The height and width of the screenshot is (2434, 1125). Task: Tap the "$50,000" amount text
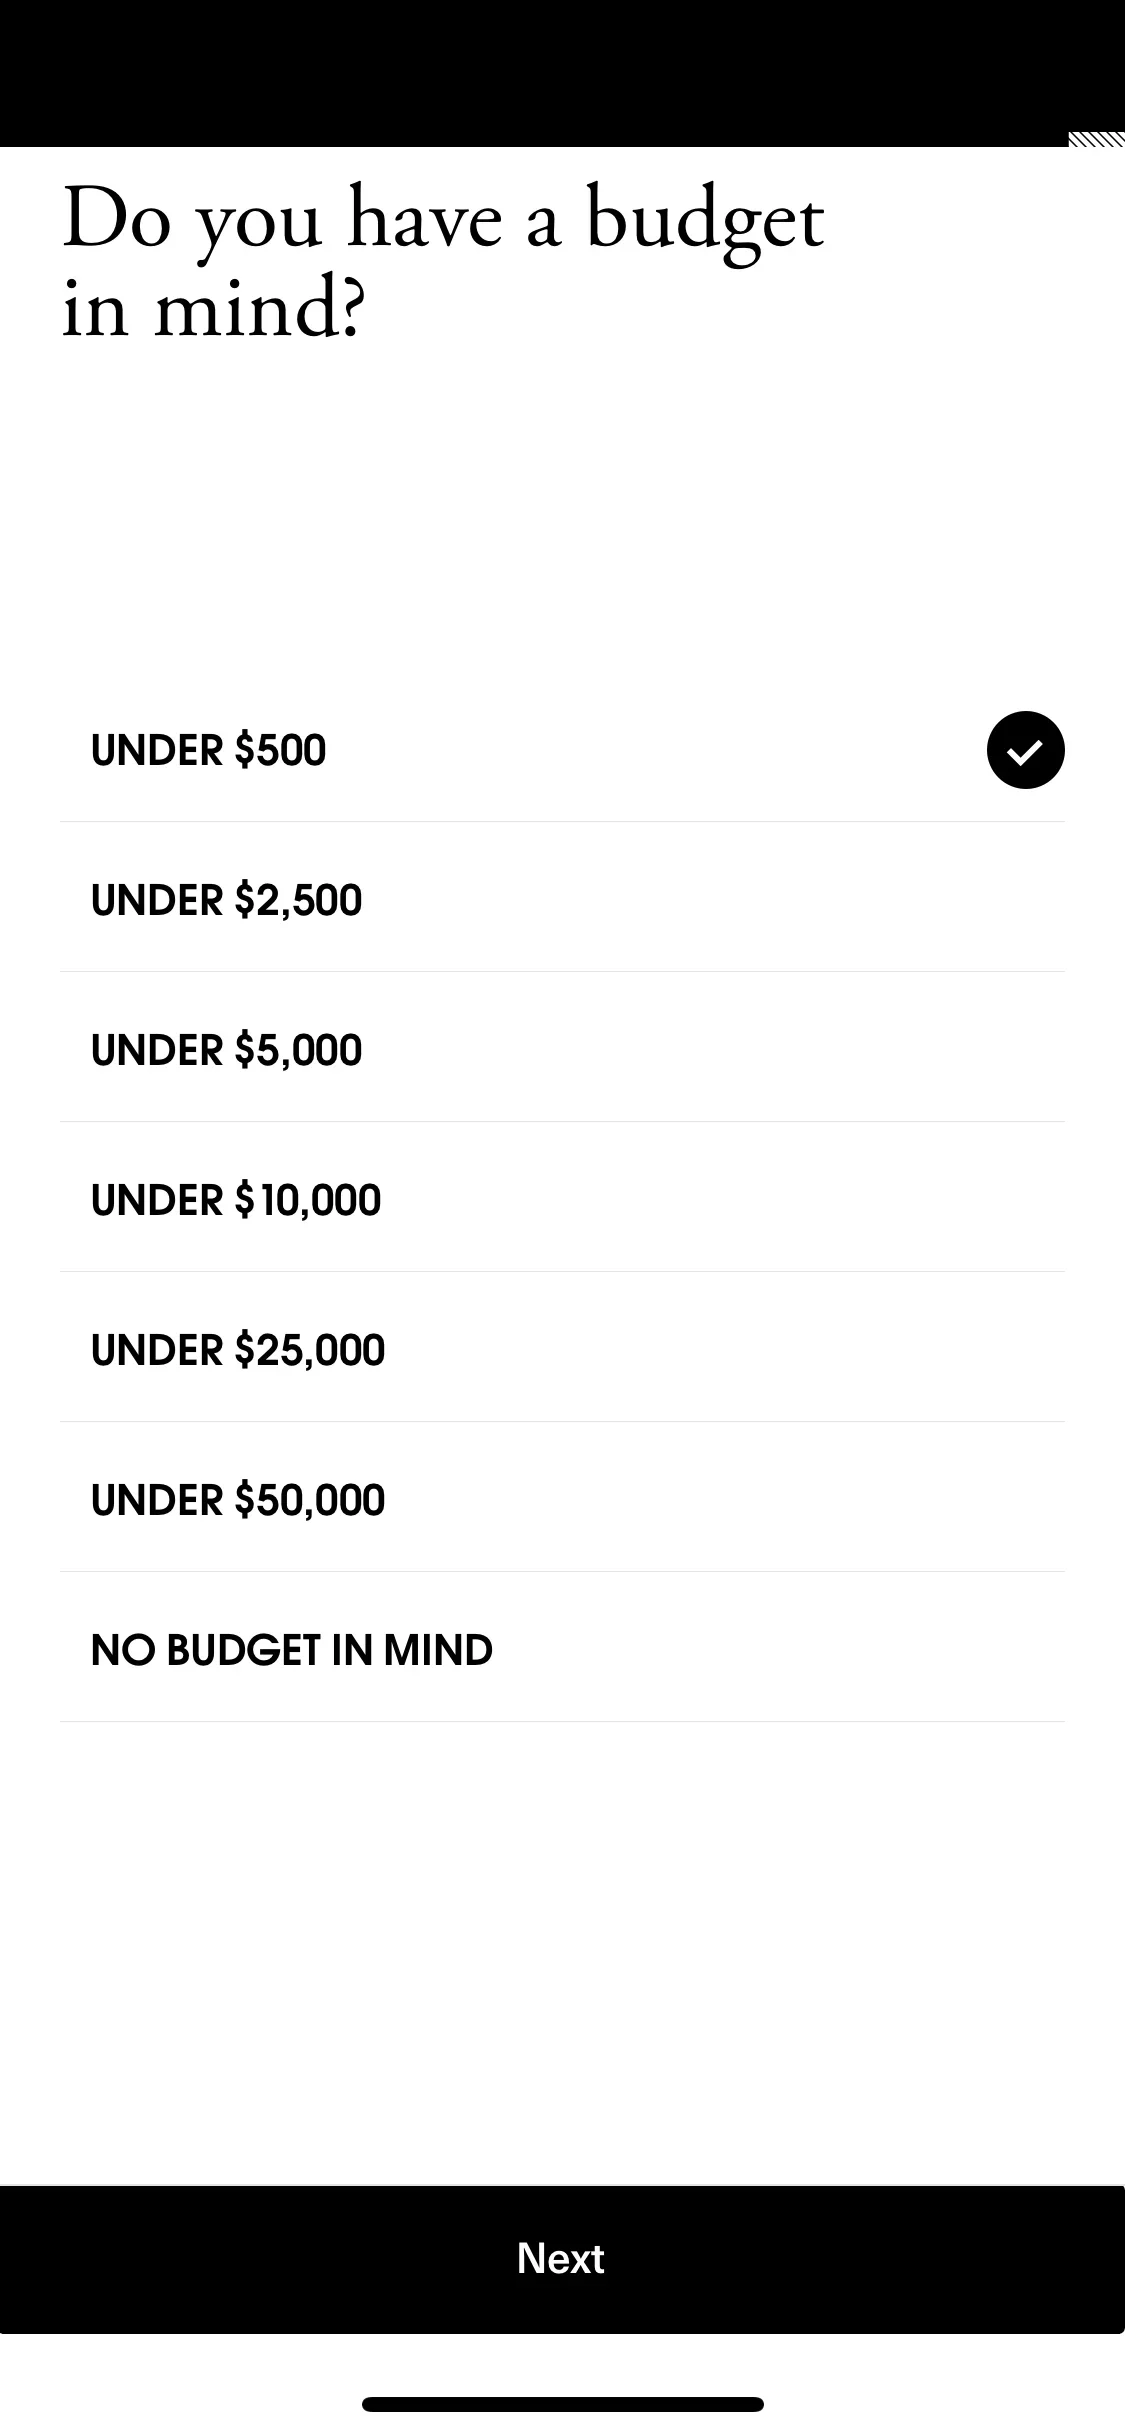point(310,1501)
